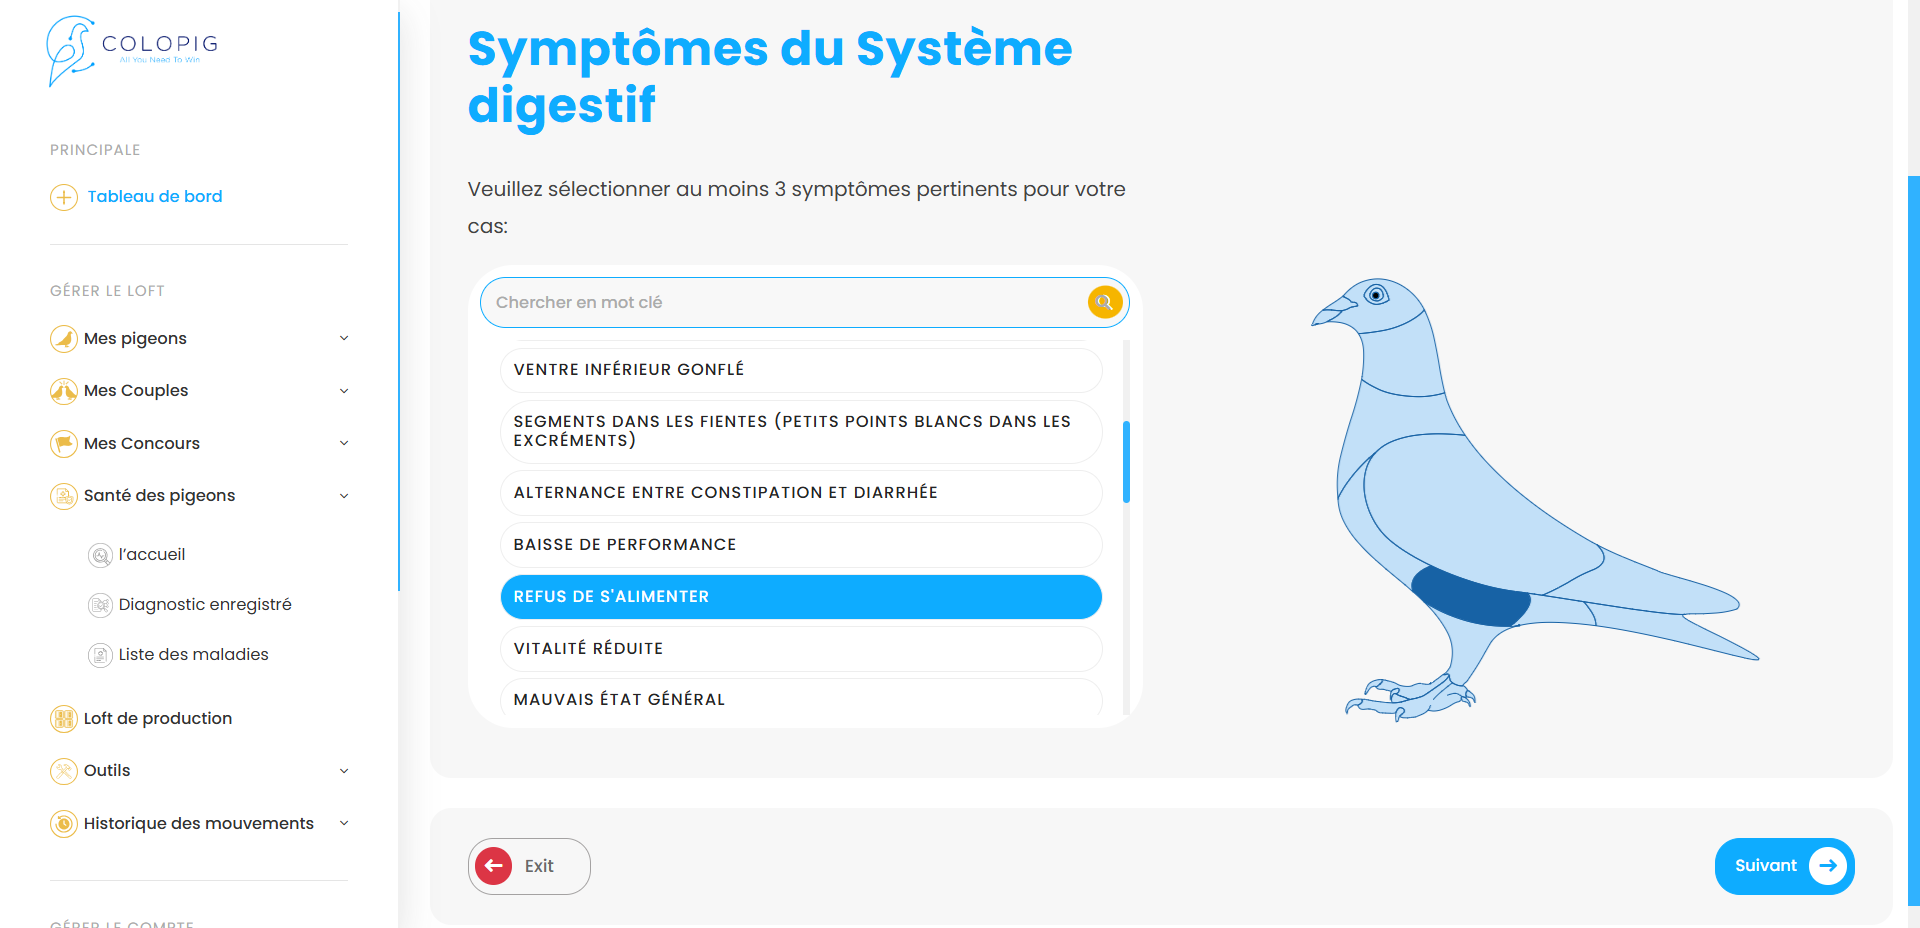
Task: Click the Historique des mouvements clock icon
Action: tap(64, 823)
